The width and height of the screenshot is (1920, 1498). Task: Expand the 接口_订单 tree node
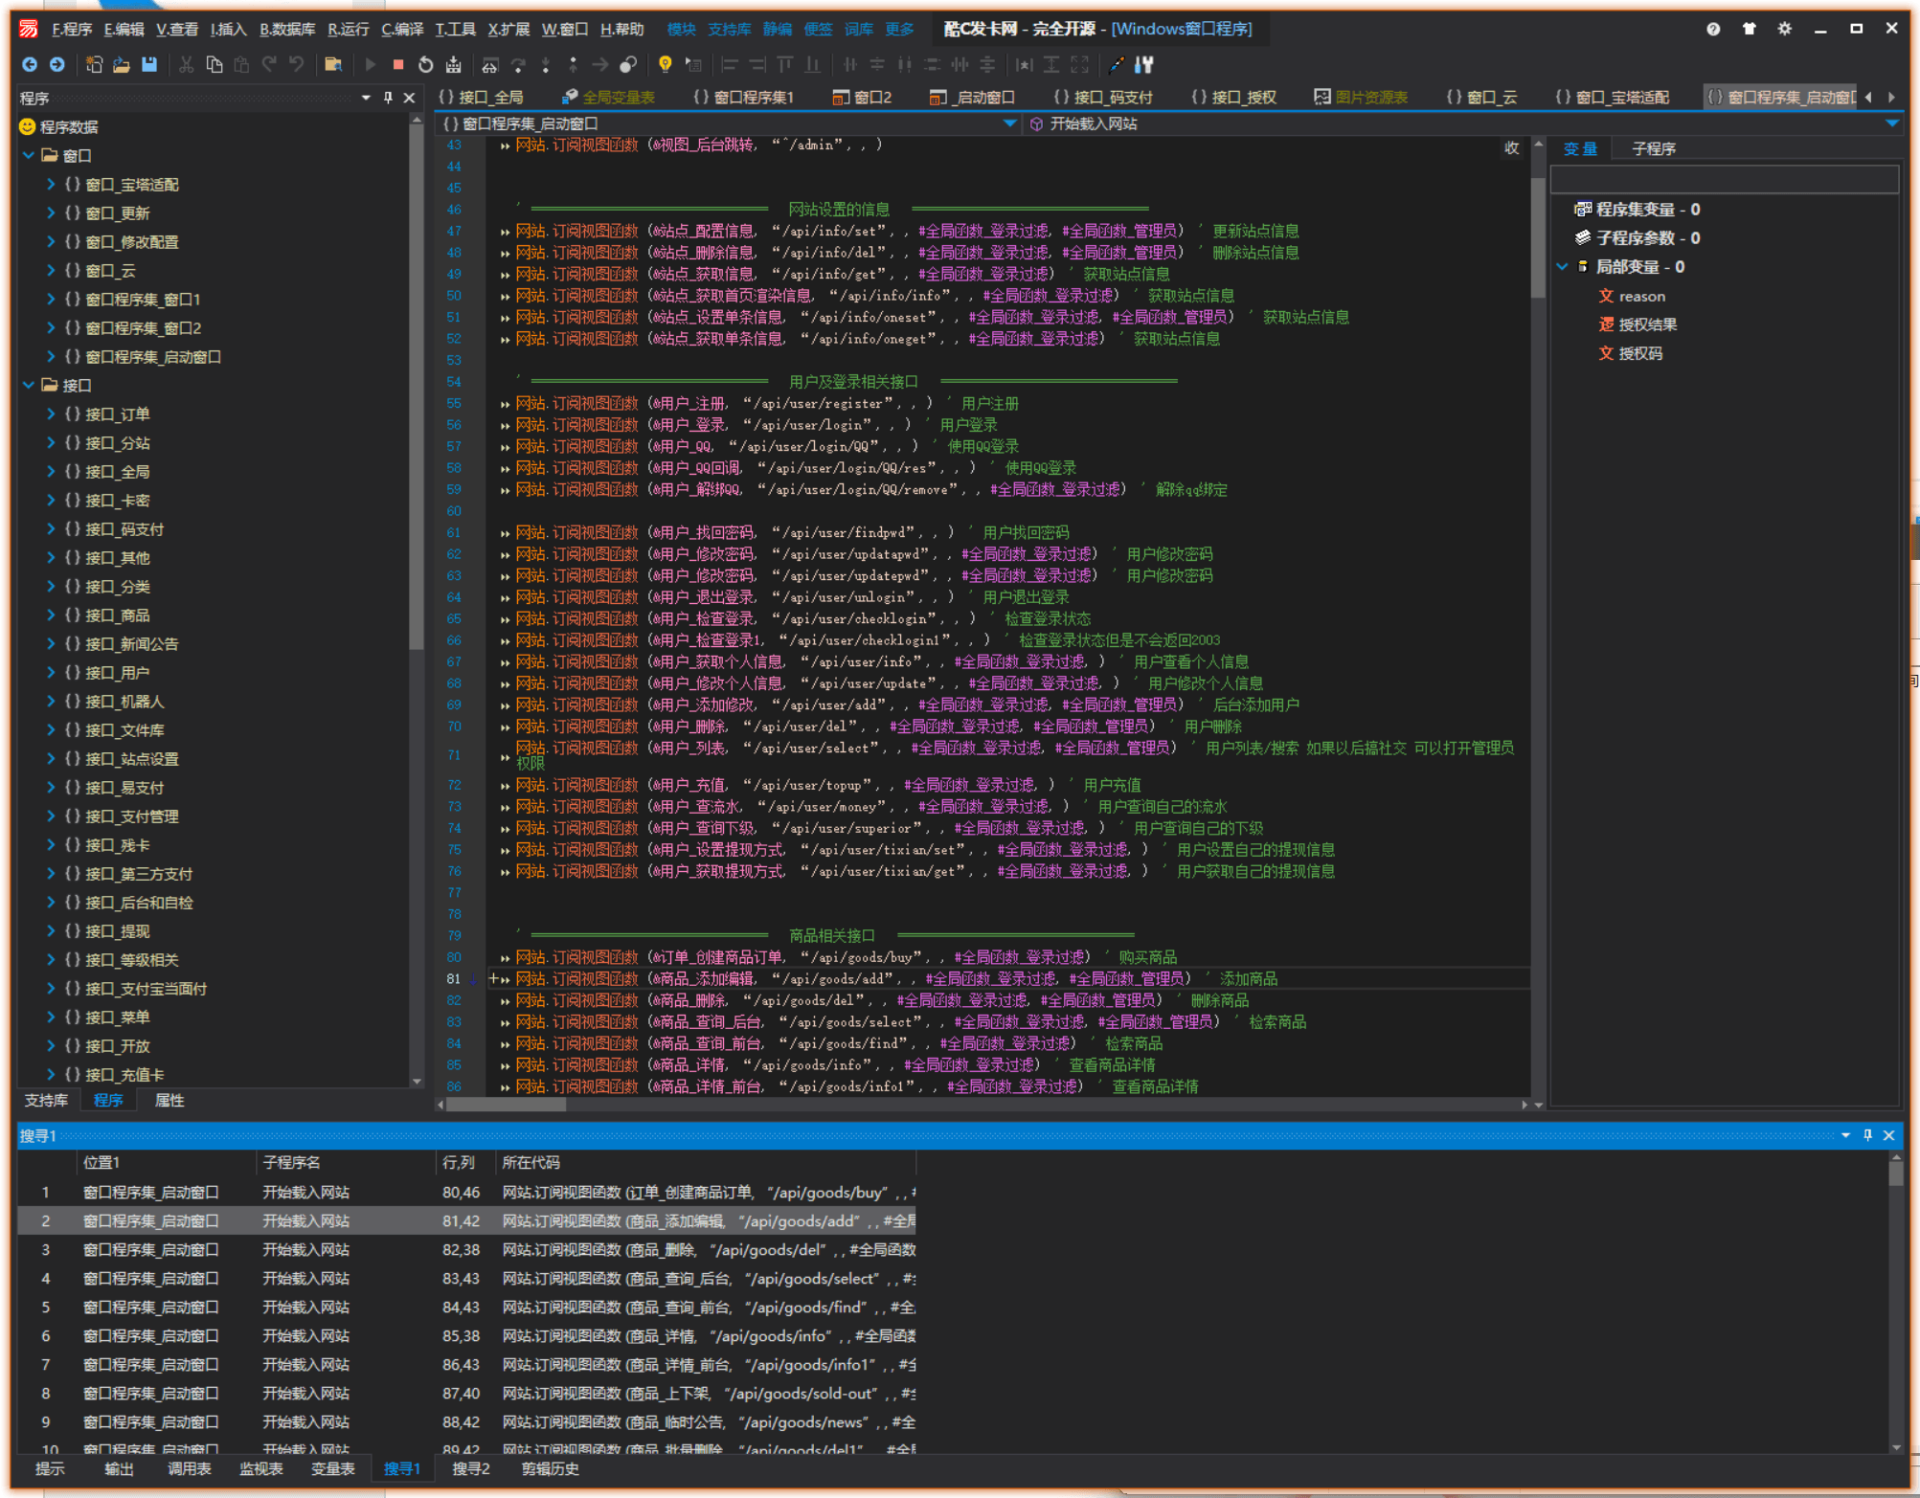click(x=50, y=414)
